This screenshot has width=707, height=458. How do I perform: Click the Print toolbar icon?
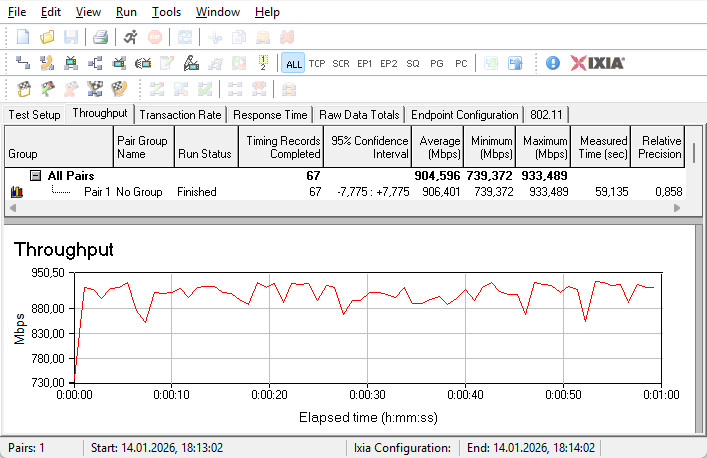[100, 37]
